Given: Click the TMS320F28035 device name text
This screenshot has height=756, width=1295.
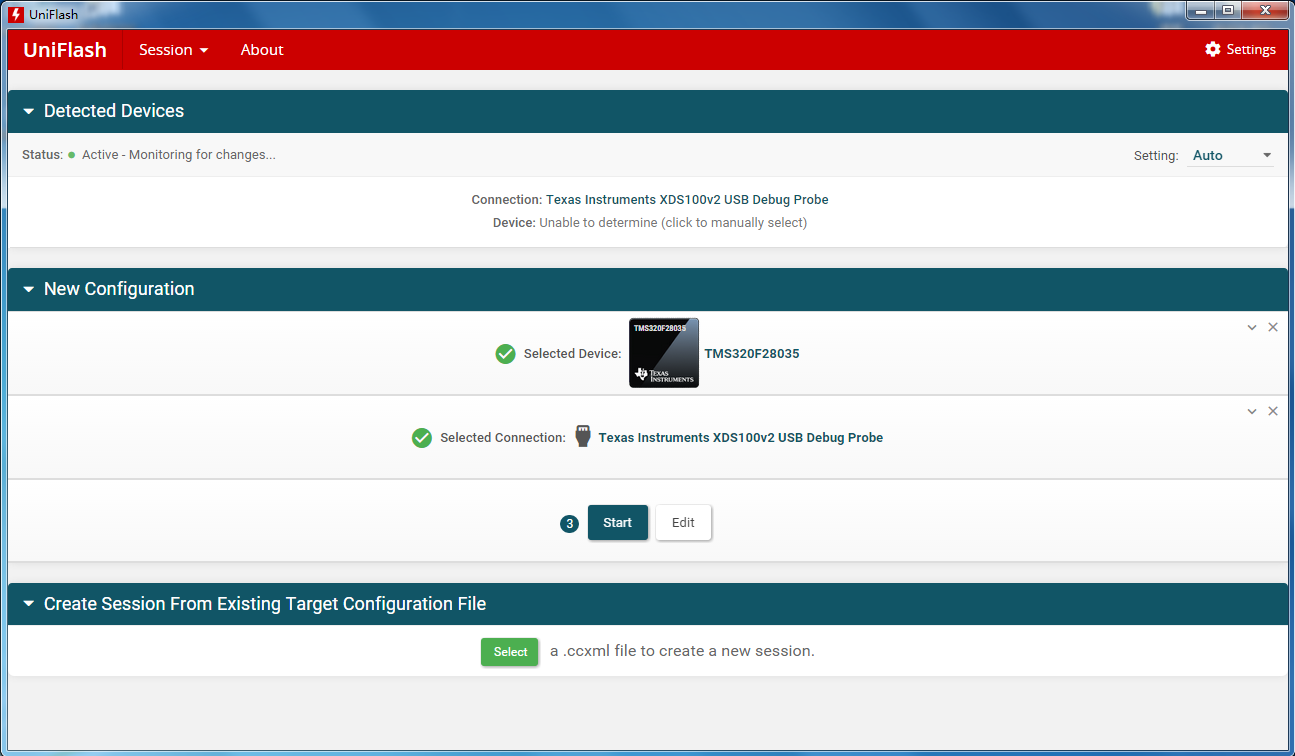Looking at the screenshot, I should coord(752,354).
